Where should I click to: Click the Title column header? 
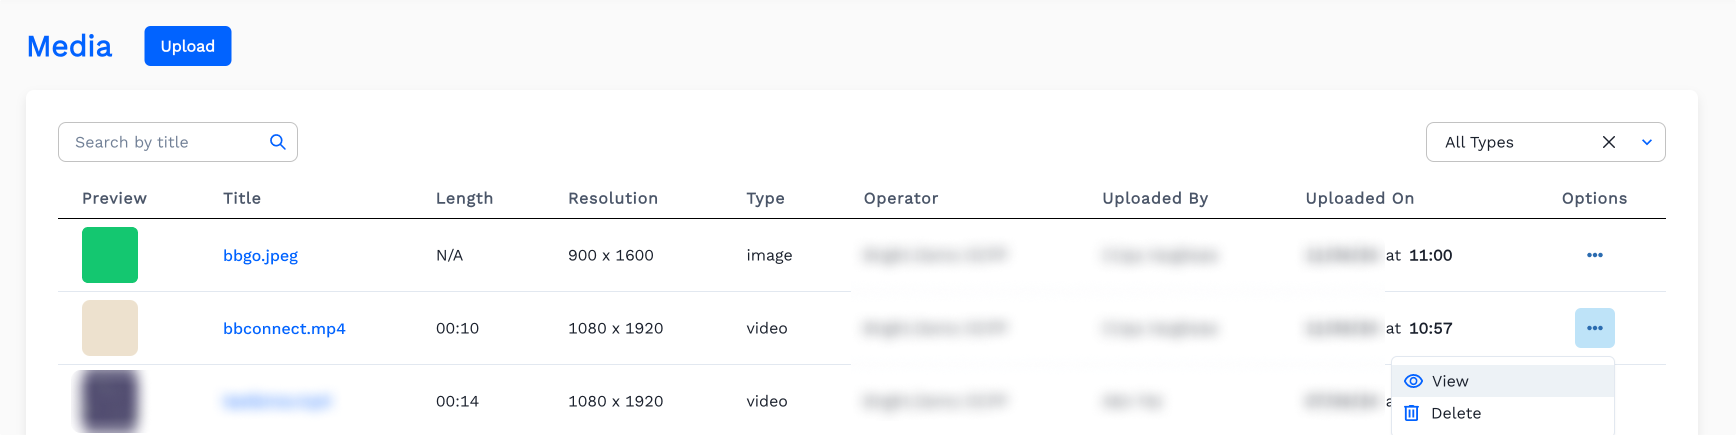242,198
